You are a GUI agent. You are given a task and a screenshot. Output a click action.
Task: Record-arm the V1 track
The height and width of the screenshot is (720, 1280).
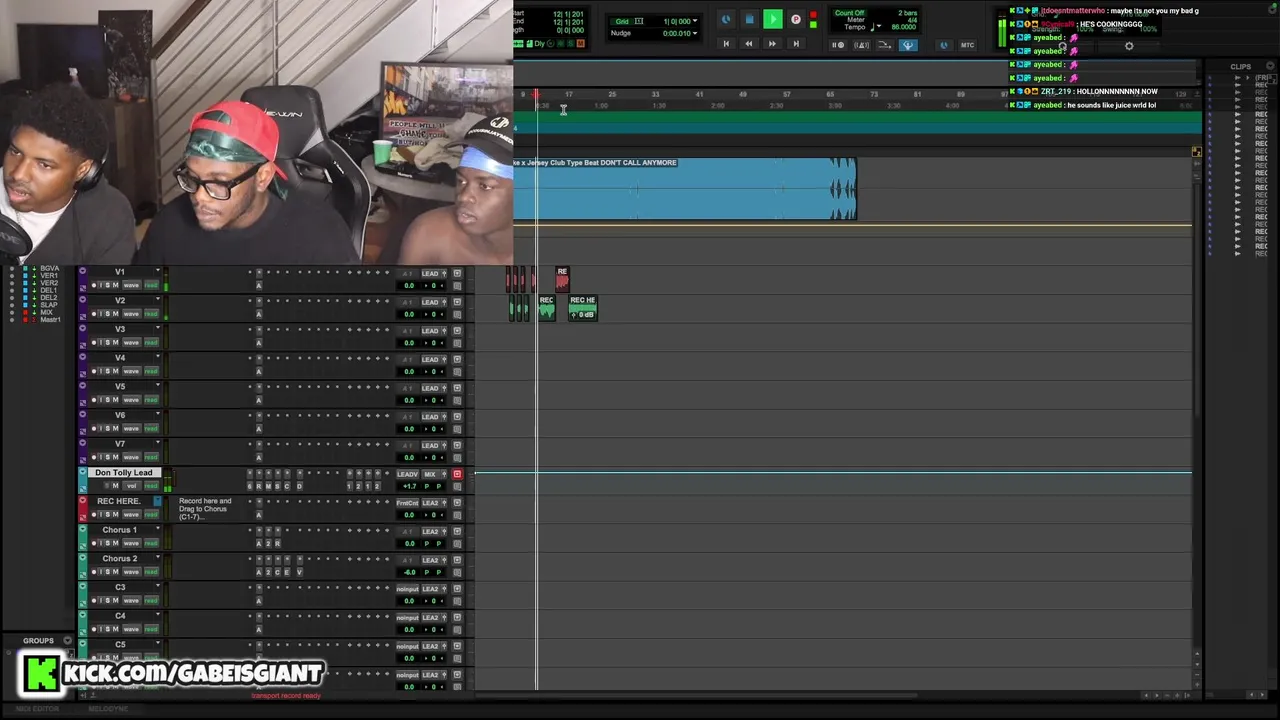94,285
